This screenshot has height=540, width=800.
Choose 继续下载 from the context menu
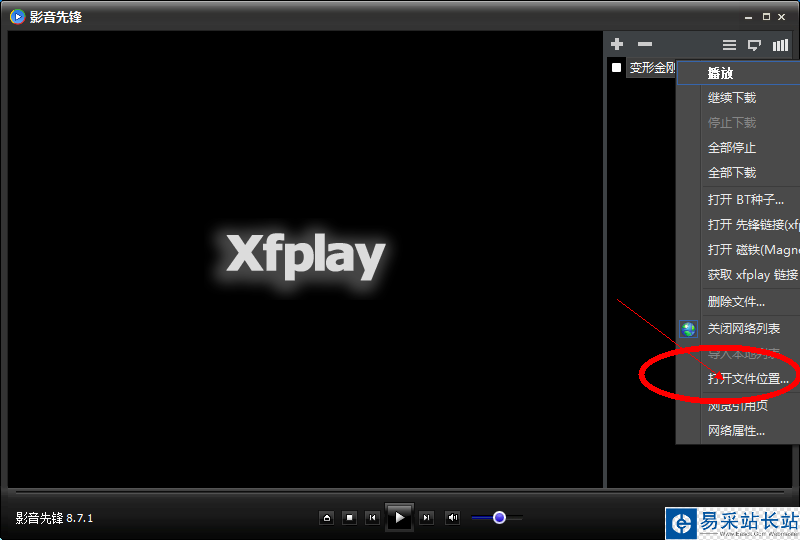coord(738,97)
